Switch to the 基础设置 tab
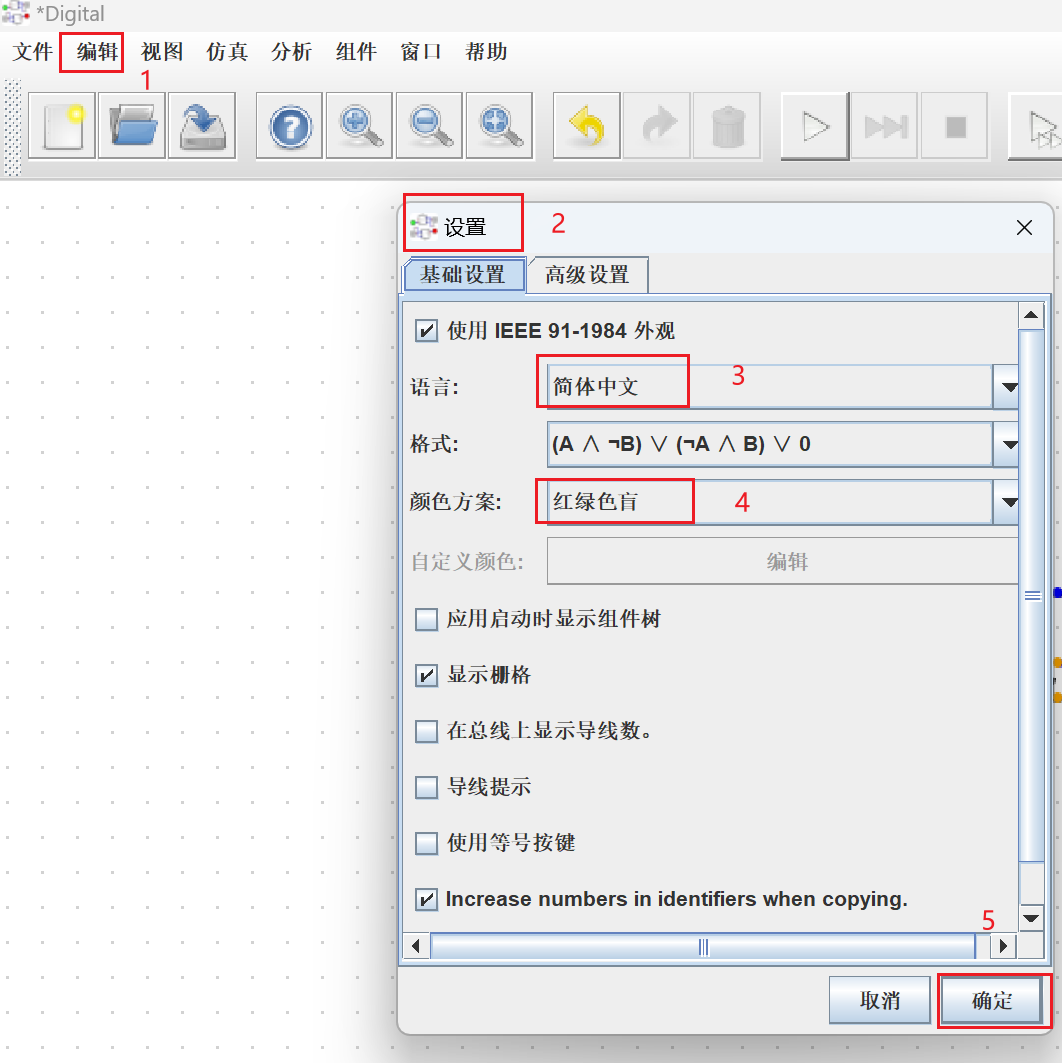This screenshot has width=1062, height=1063. click(464, 275)
